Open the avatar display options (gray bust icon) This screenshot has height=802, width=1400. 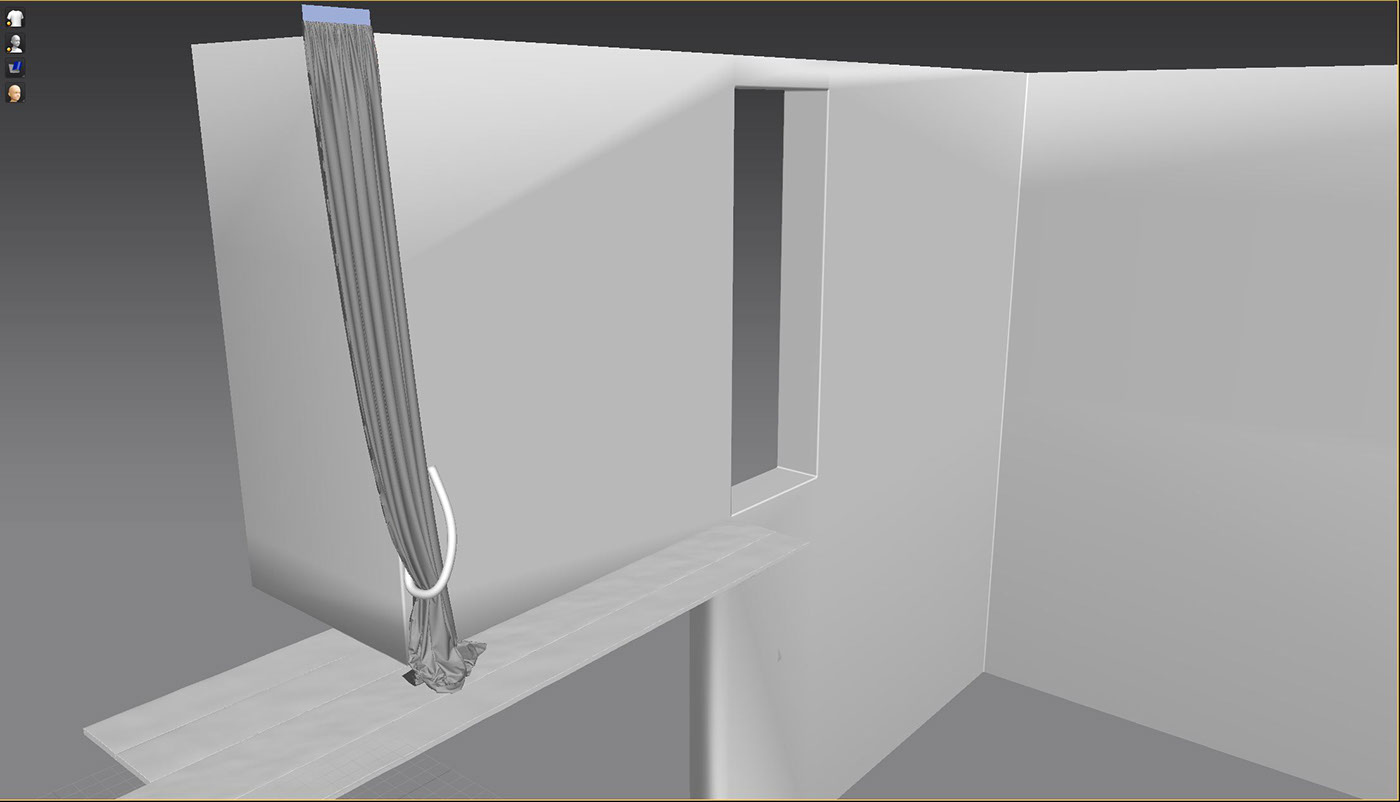click(15, 43)
